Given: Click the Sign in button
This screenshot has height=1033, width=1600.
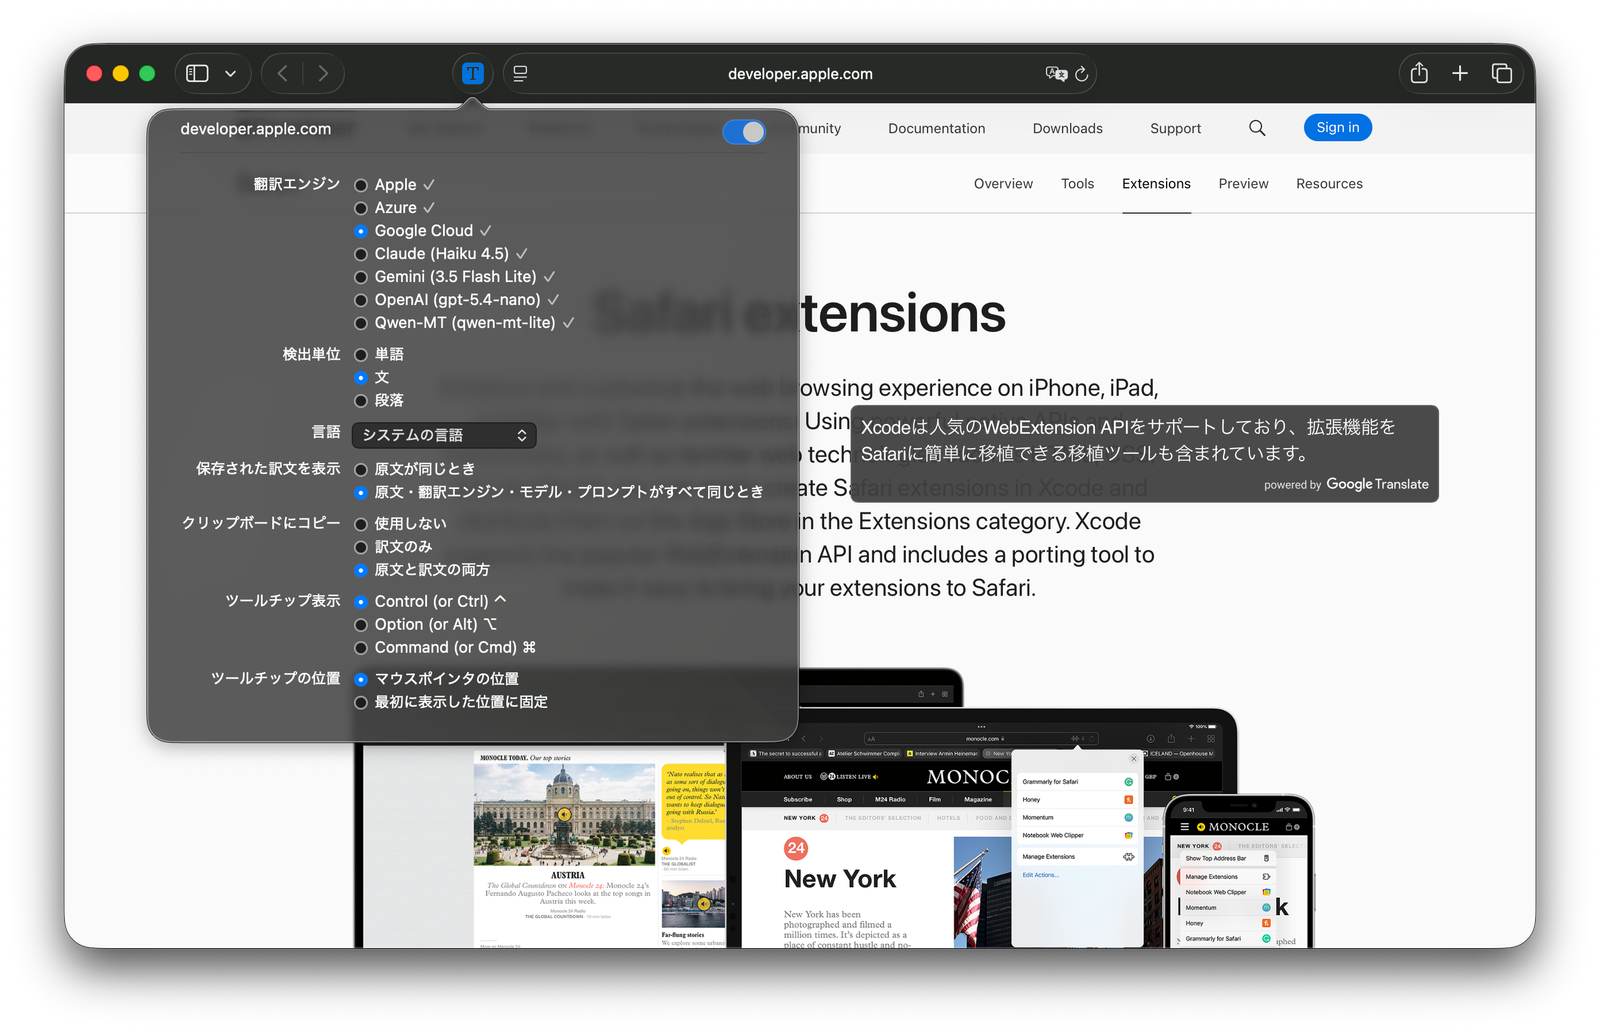Looking at the screenshot, I should pos(1337,127).
